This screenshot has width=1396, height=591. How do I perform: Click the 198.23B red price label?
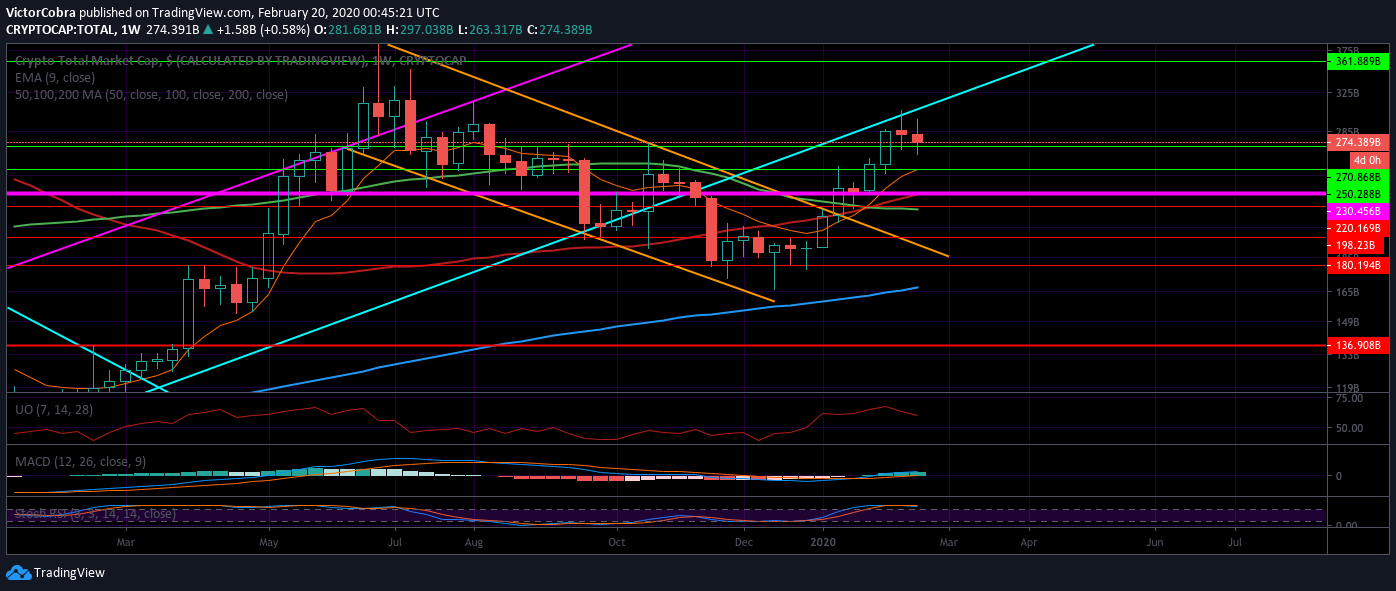1355,246
